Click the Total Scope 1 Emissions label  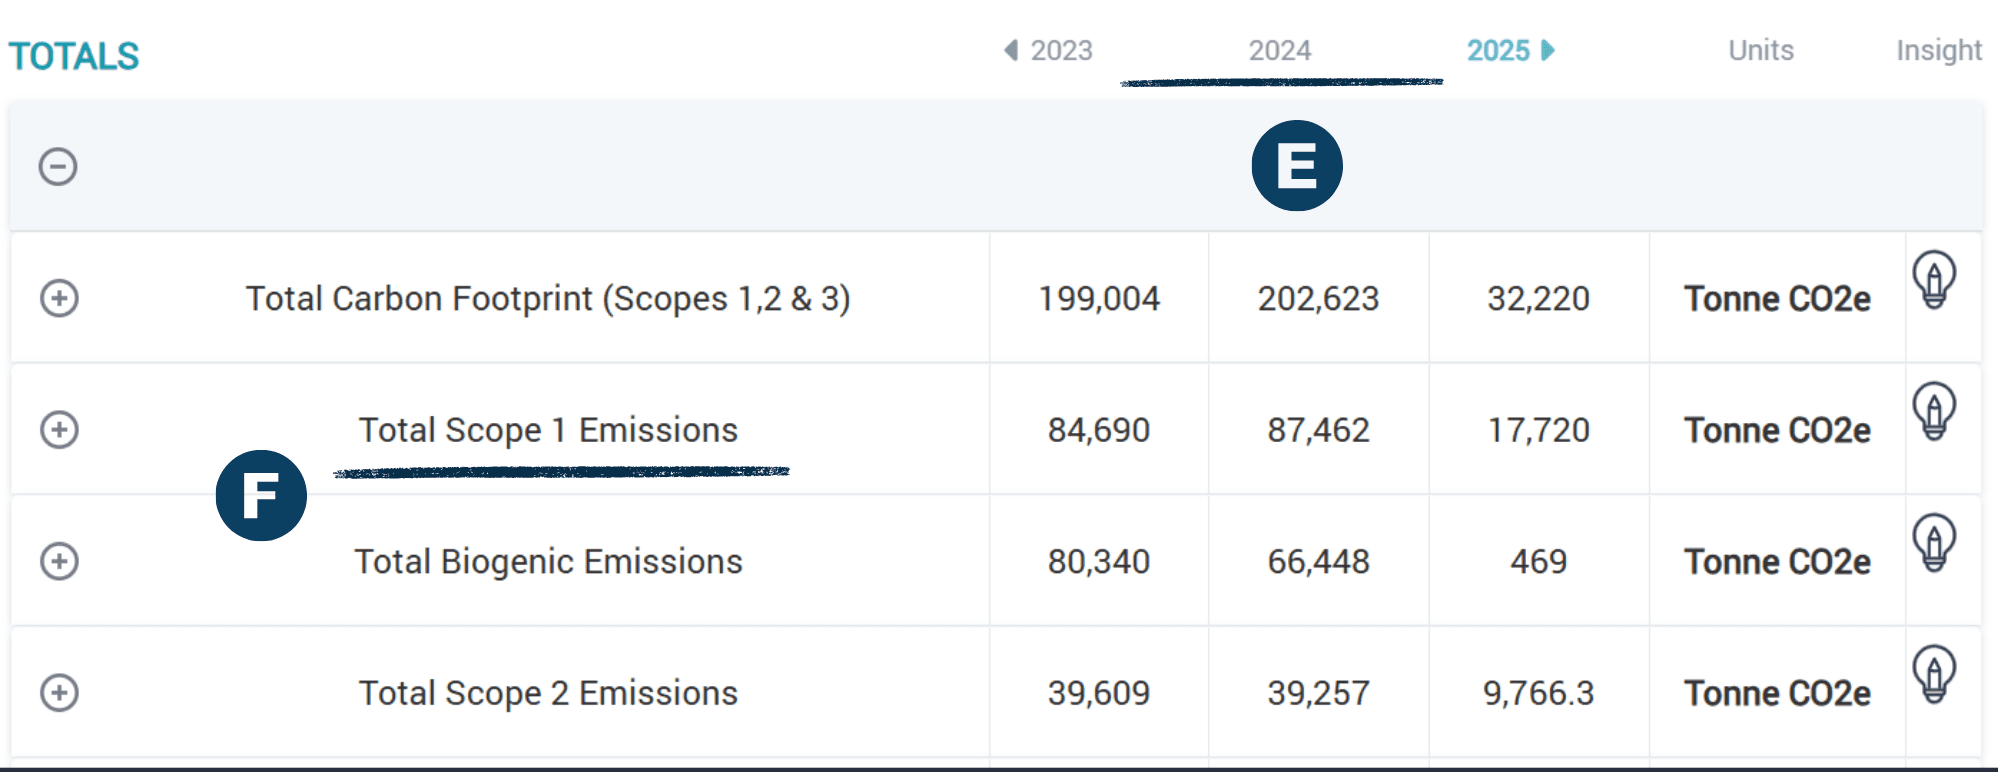[x=548, y=430]
